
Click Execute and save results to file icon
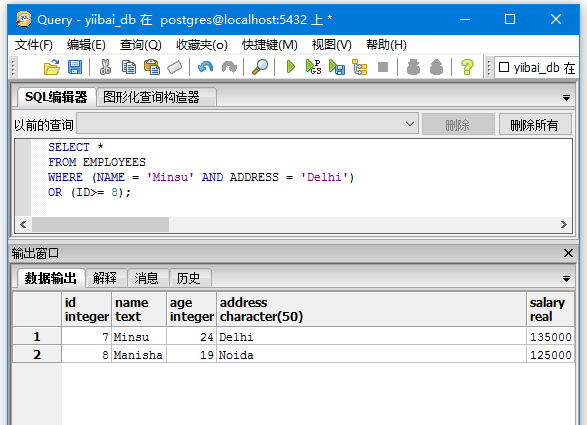click(337, 67)
